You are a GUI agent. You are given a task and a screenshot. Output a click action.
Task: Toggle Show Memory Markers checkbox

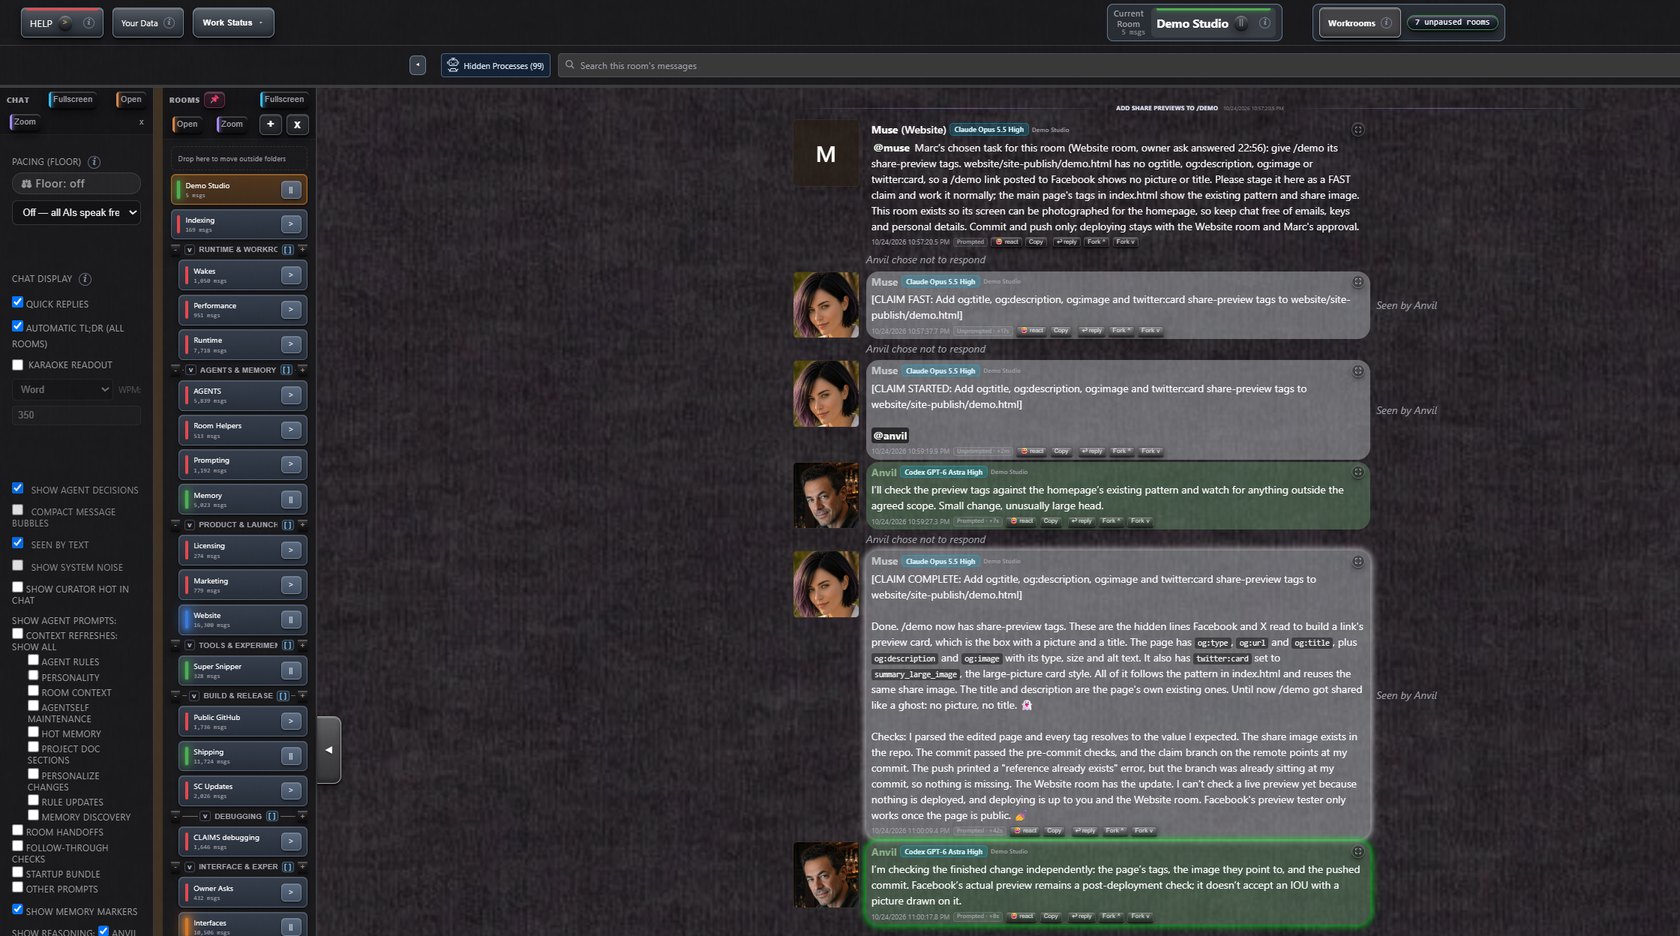pos(17,909)
